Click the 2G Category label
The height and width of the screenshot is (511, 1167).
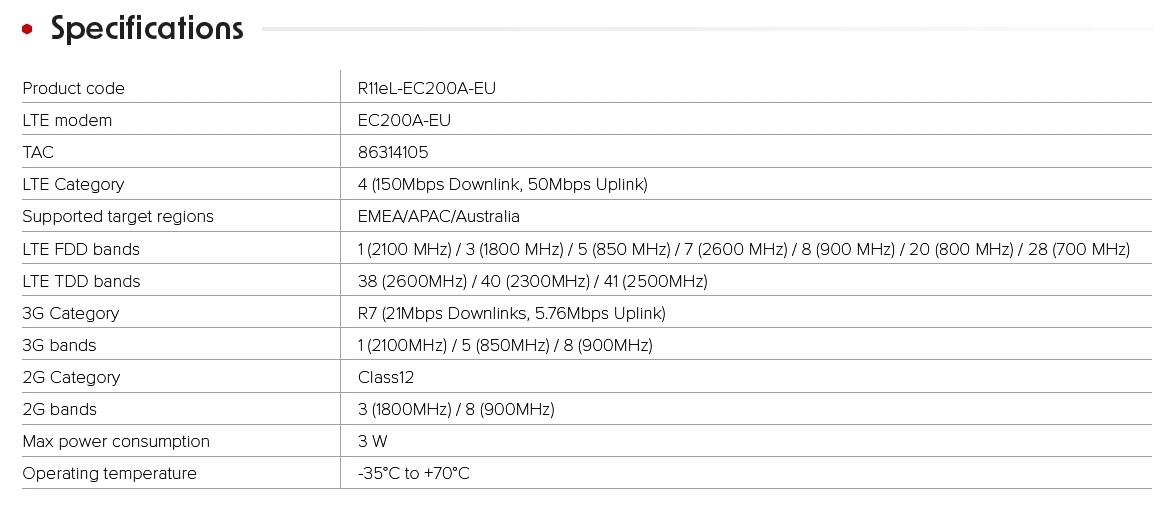(71, 377)
